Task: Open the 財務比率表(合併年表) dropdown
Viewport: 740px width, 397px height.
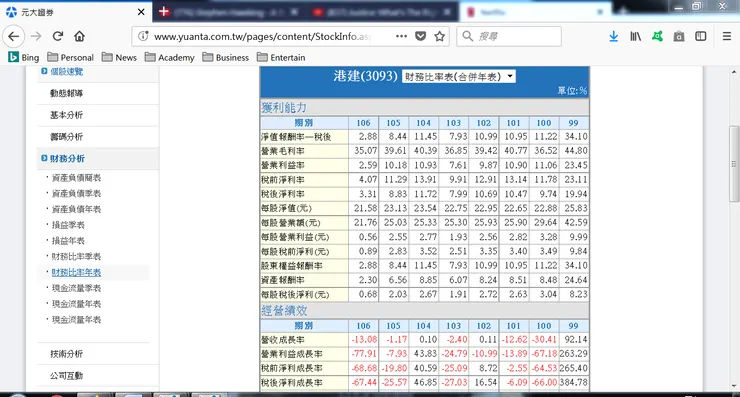Action: click(458, 76)
